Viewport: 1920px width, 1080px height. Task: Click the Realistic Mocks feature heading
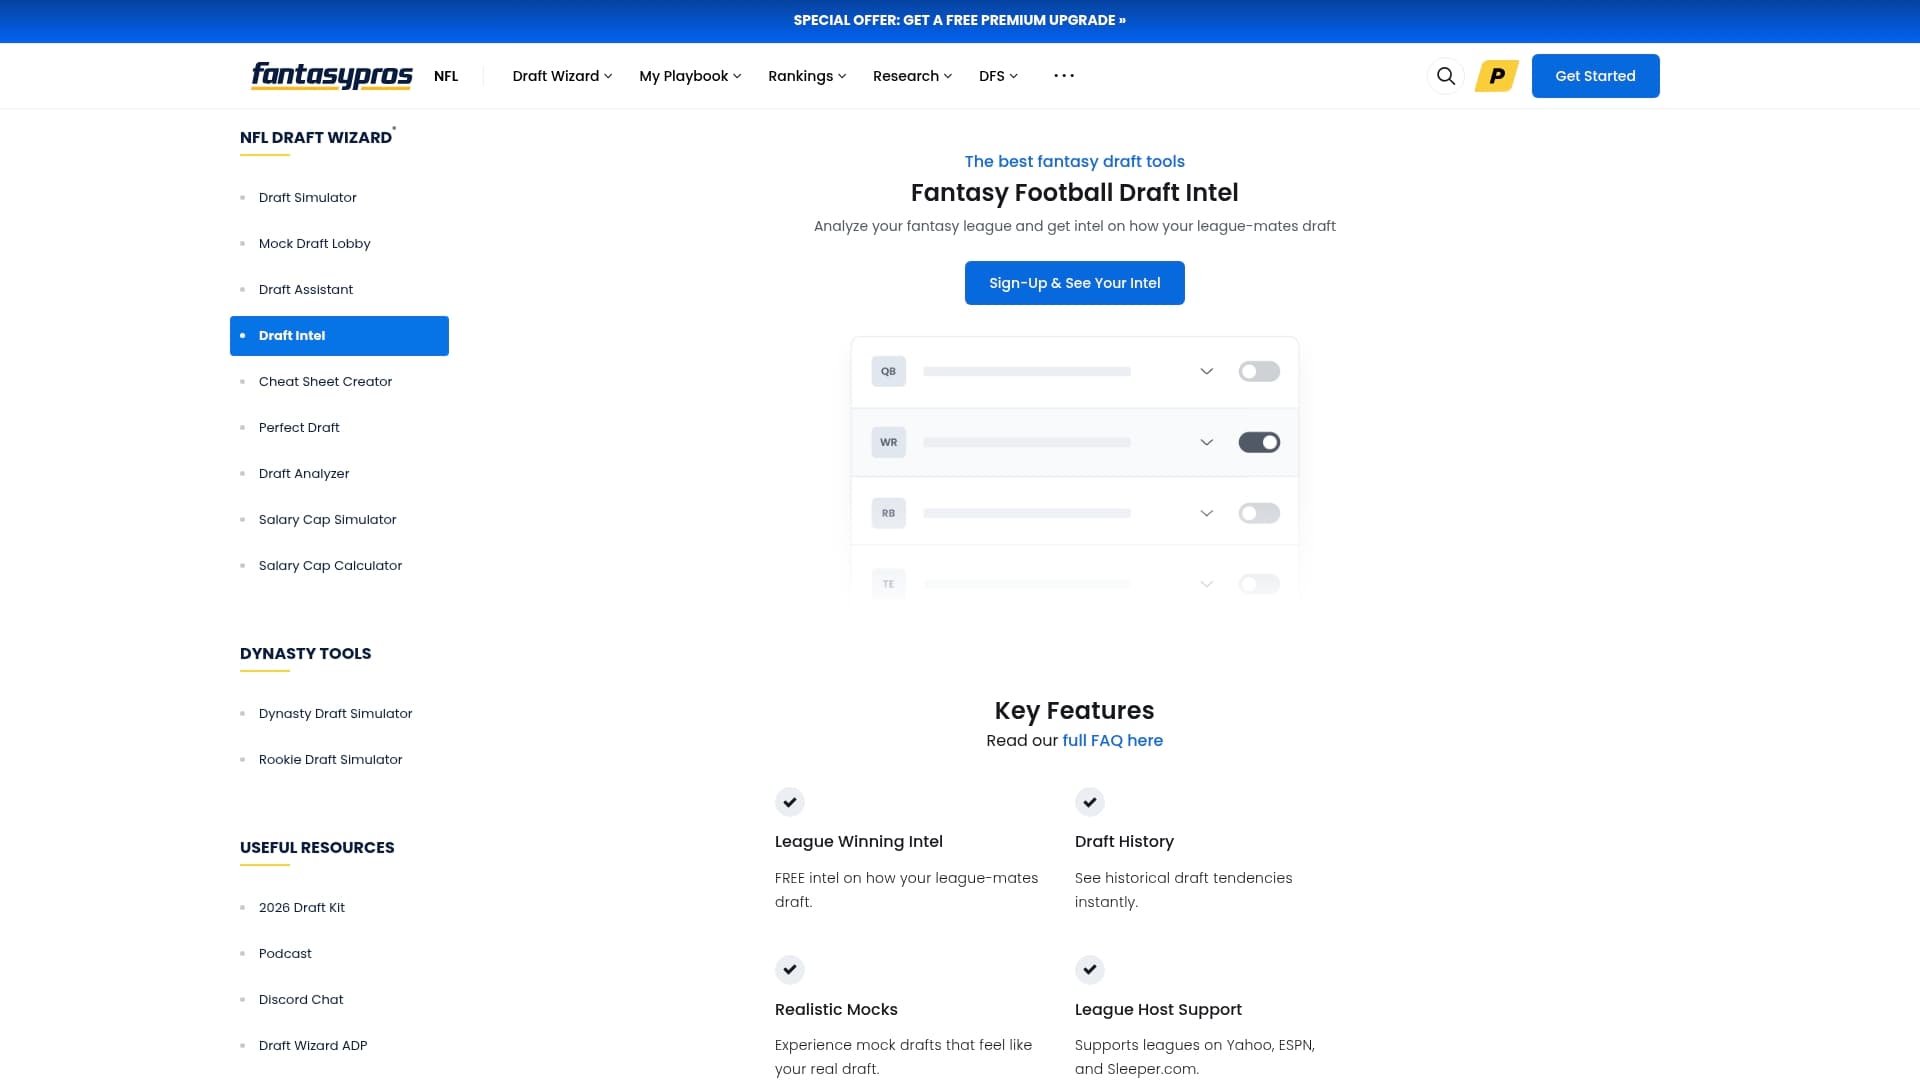(x=836, y=1010)
